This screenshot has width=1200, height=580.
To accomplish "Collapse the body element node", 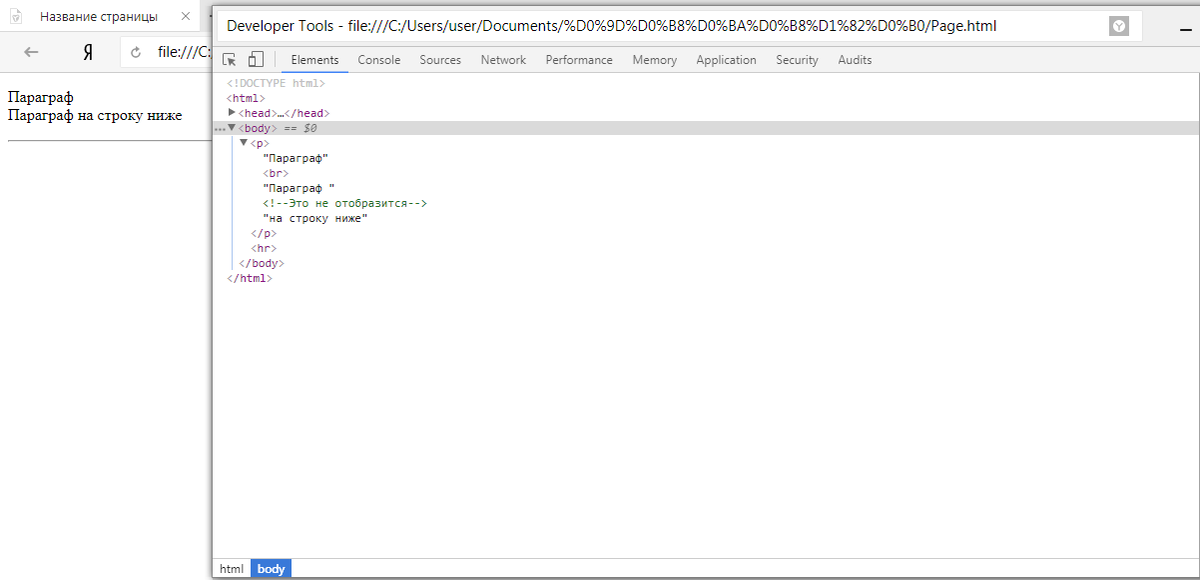I will click(232, 128).
